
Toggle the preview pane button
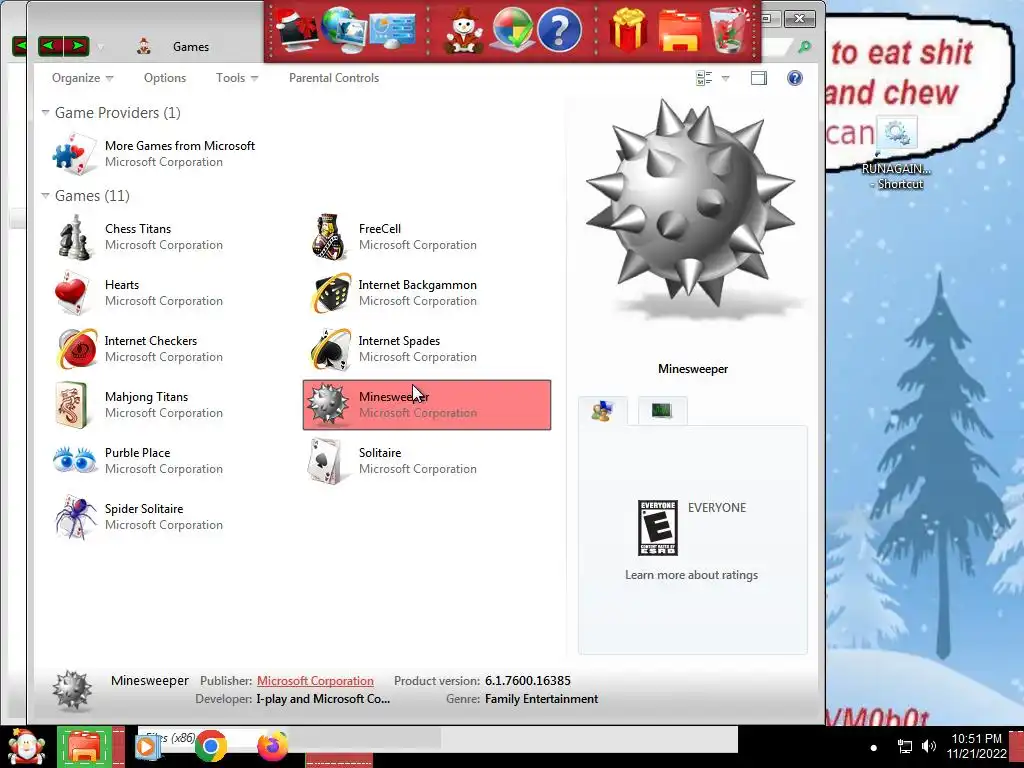(x=759, y=78)
